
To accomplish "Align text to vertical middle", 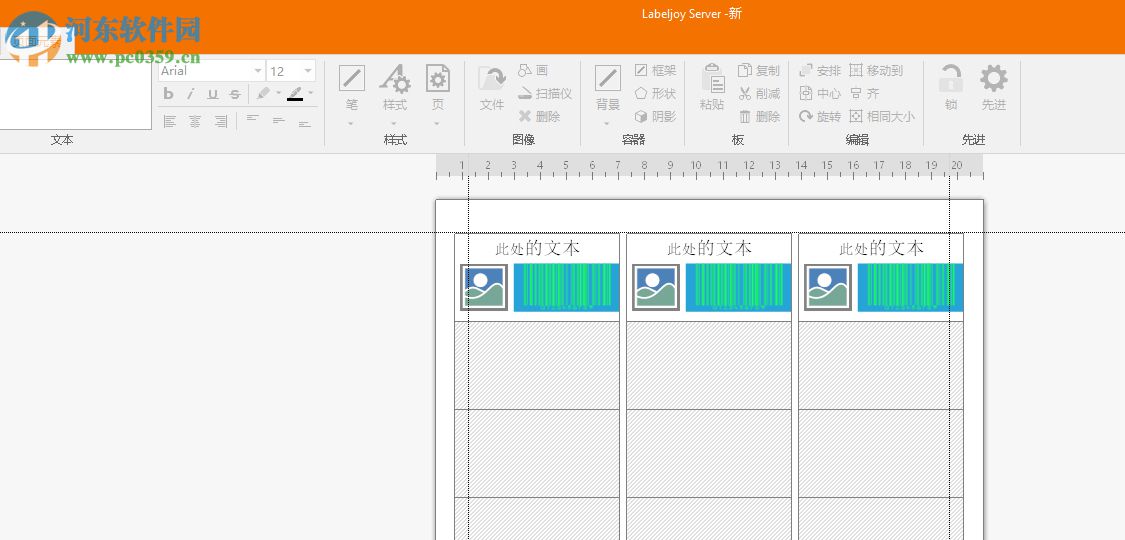I will point(278,120).
